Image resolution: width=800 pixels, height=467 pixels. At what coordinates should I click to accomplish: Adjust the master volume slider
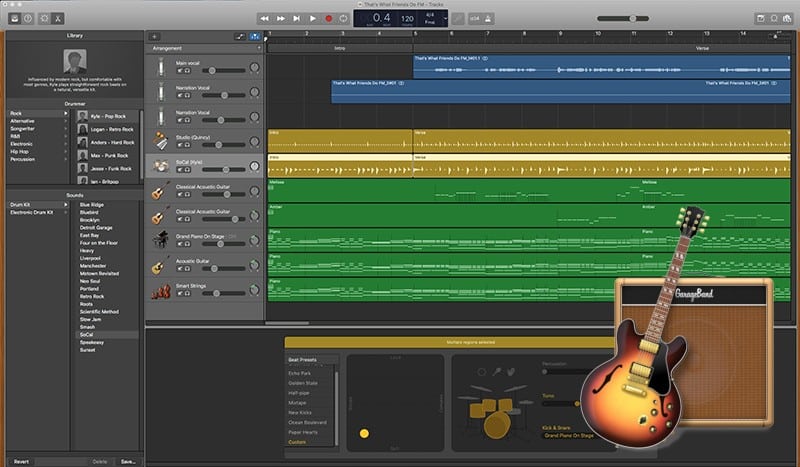tap(623, 18)
